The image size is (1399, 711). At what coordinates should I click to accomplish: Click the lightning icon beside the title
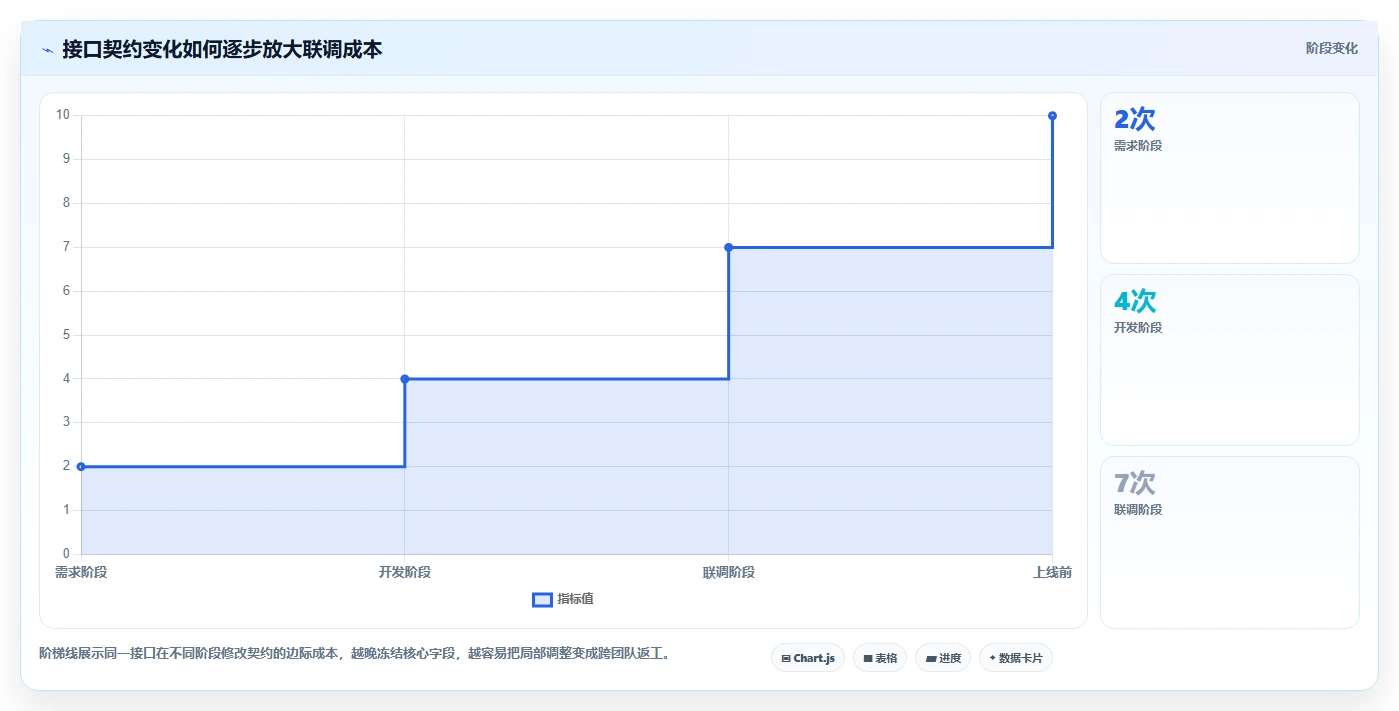coord(47,49)
